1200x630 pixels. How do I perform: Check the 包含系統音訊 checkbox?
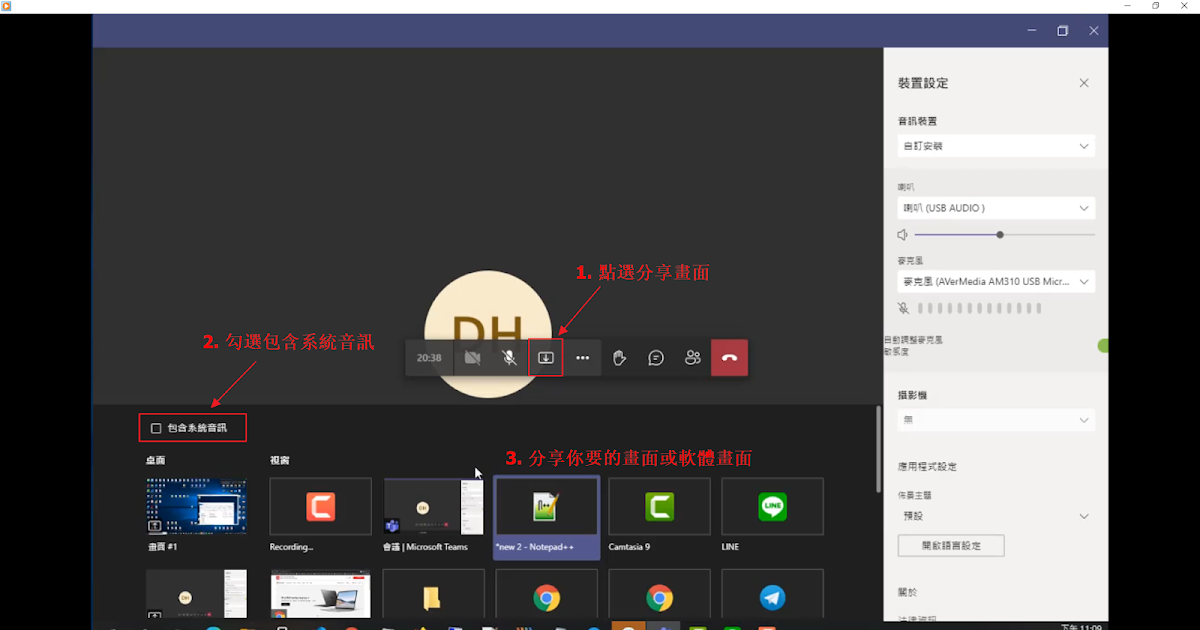tap(156, 428)
